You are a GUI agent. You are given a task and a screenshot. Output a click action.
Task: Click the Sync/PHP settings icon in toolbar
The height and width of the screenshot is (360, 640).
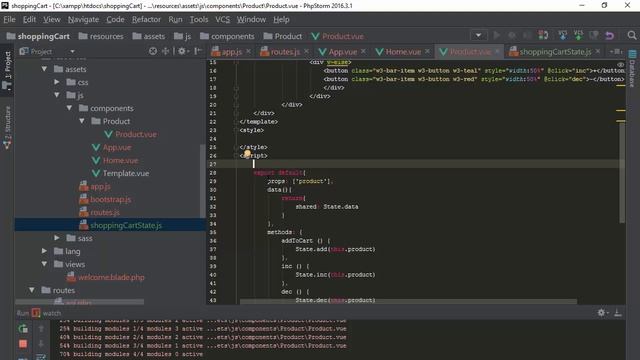coord(543,36)
